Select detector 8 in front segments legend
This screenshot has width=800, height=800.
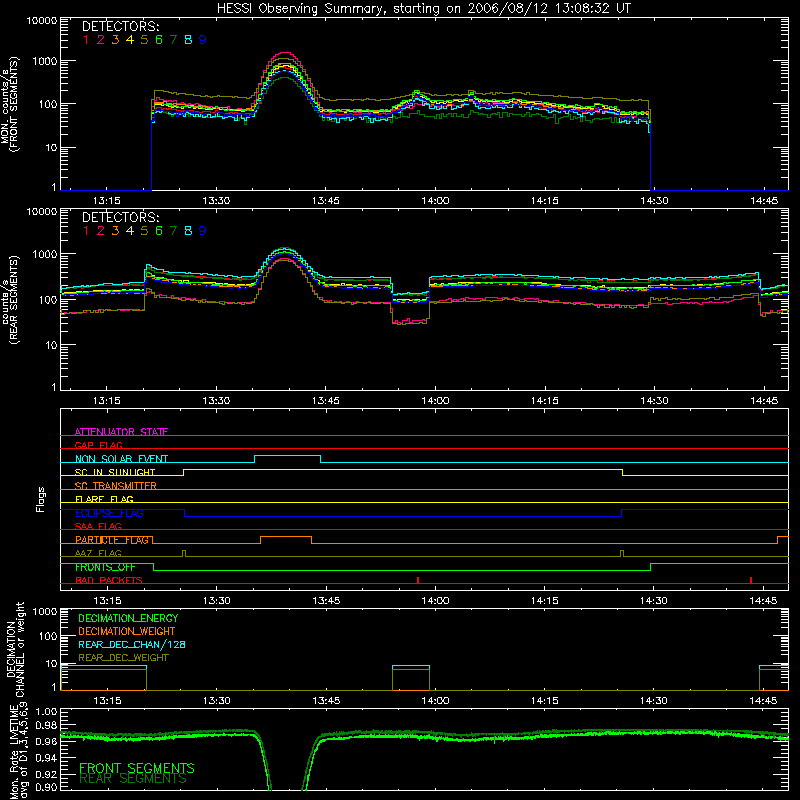[188, 39]
